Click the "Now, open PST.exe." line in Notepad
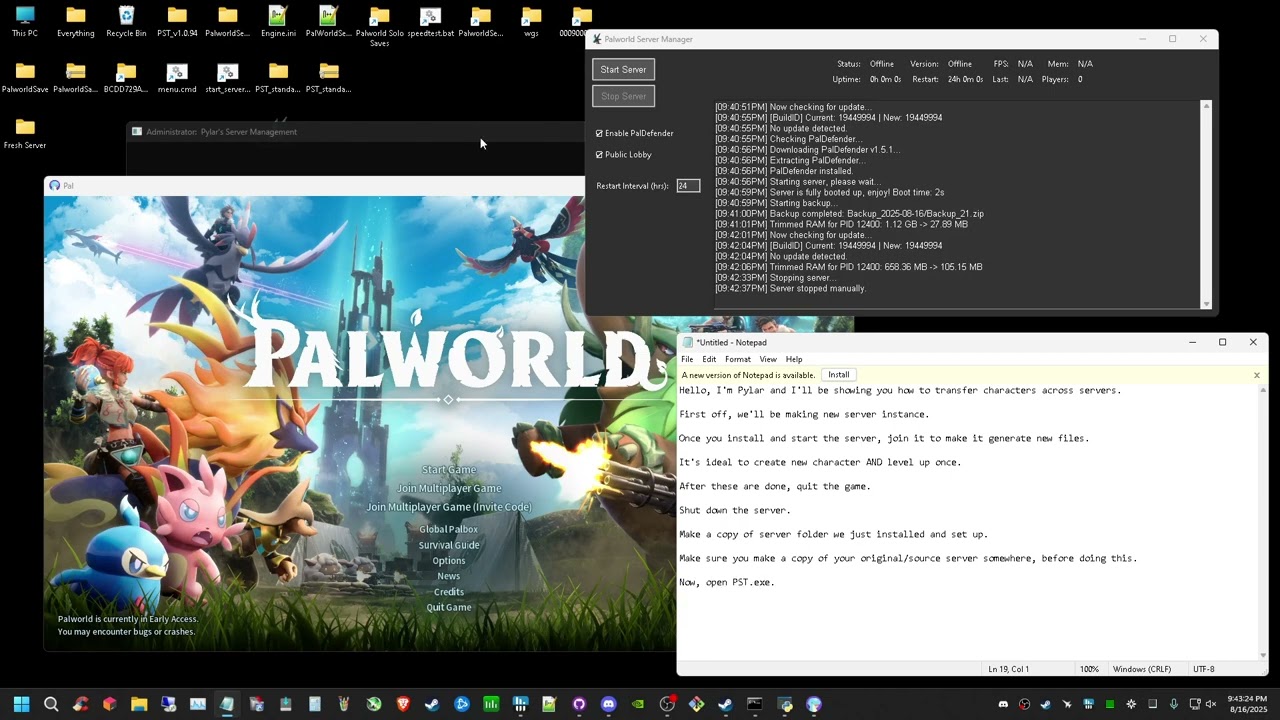This screenshot has width=1280, height=720. (x=727, y=582)
